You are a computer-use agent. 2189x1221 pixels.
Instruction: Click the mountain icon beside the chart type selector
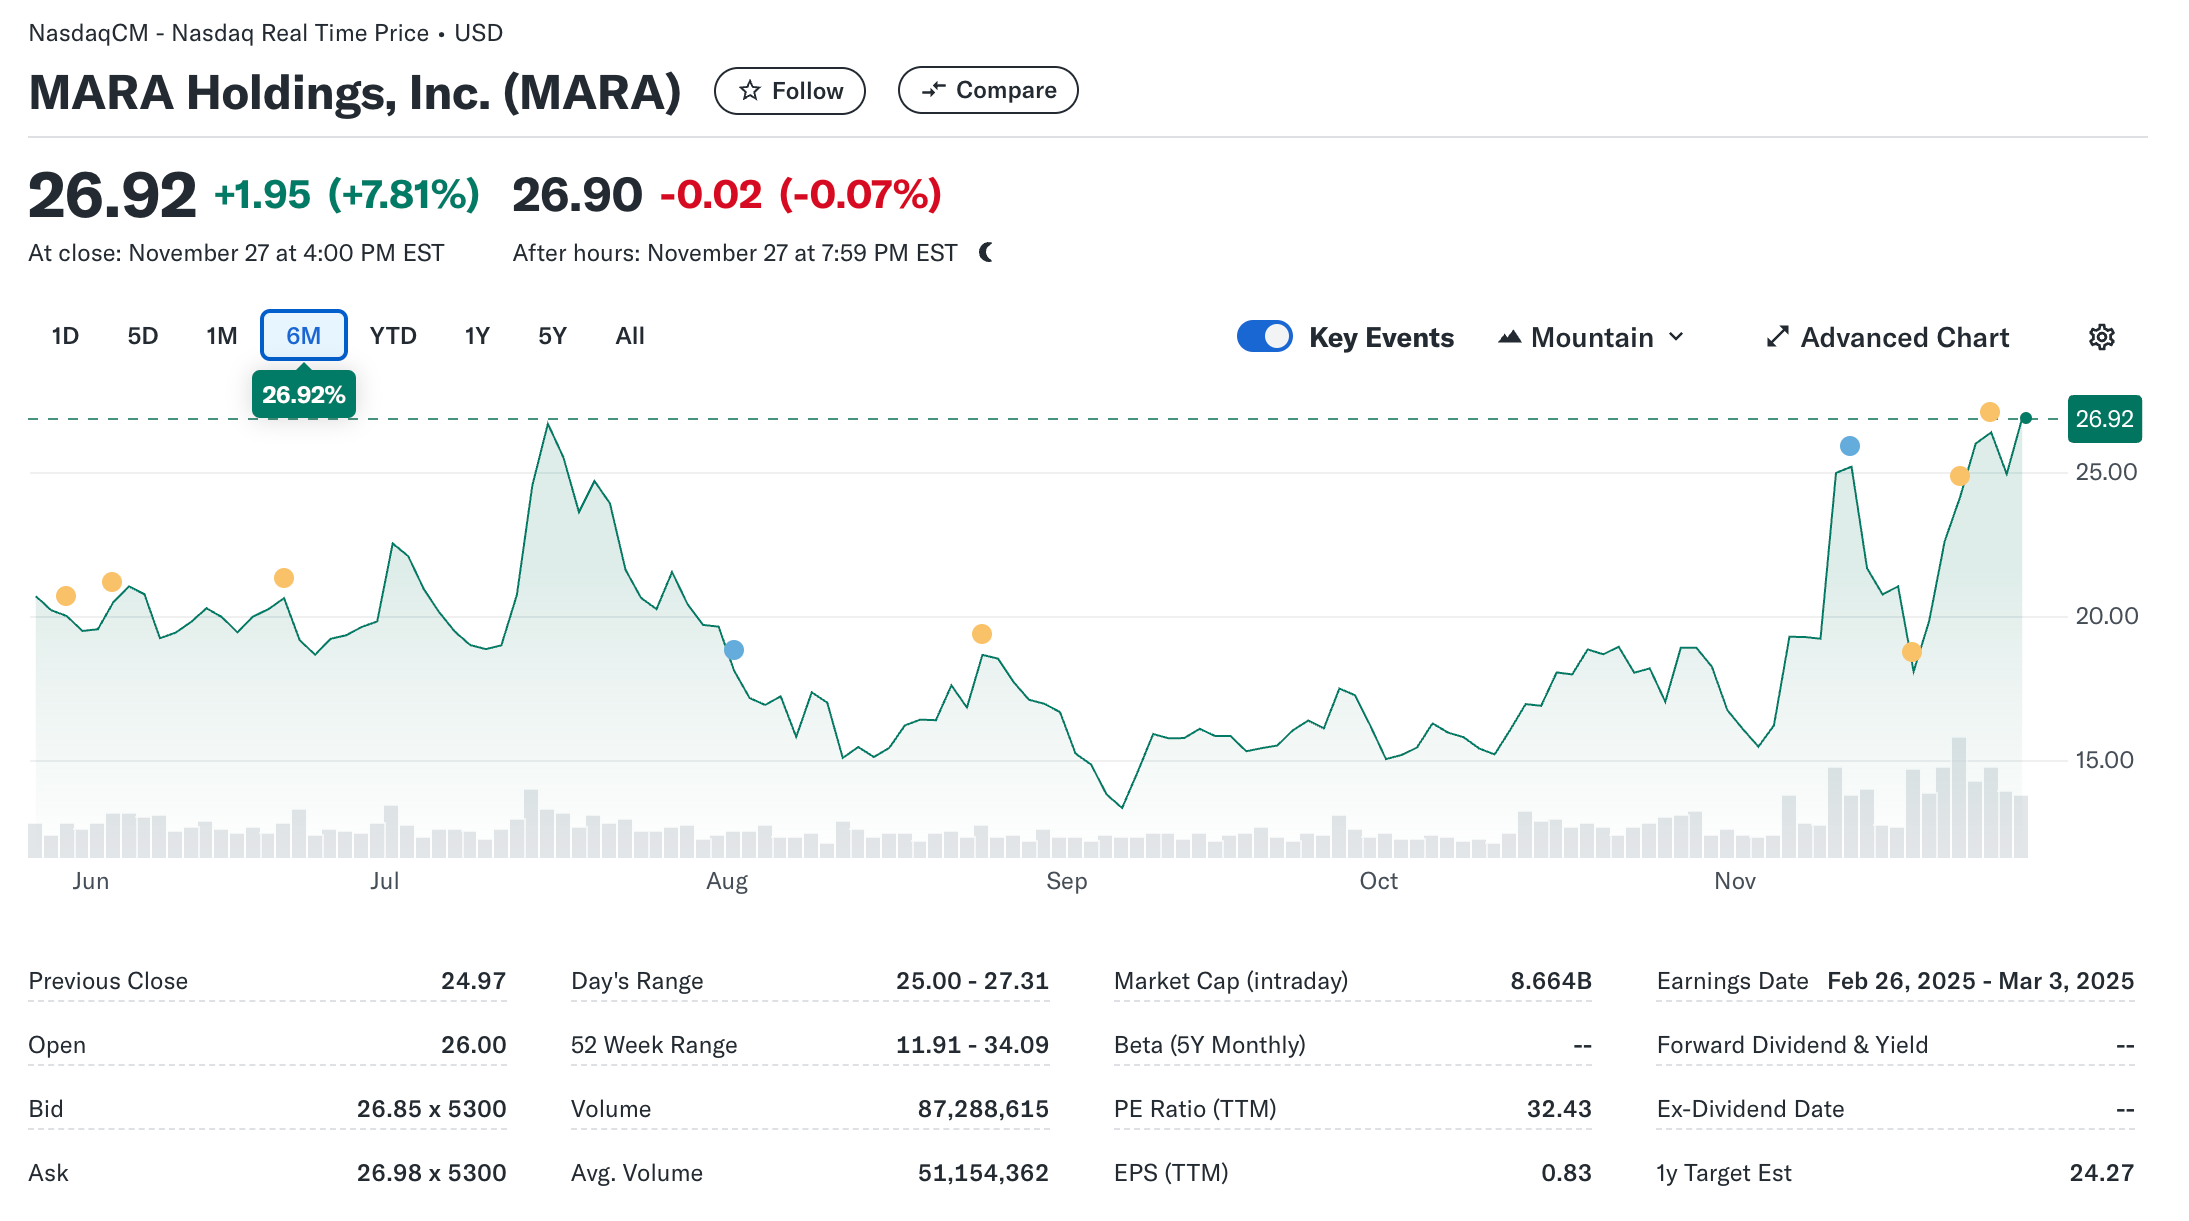tap(1511, 337)
